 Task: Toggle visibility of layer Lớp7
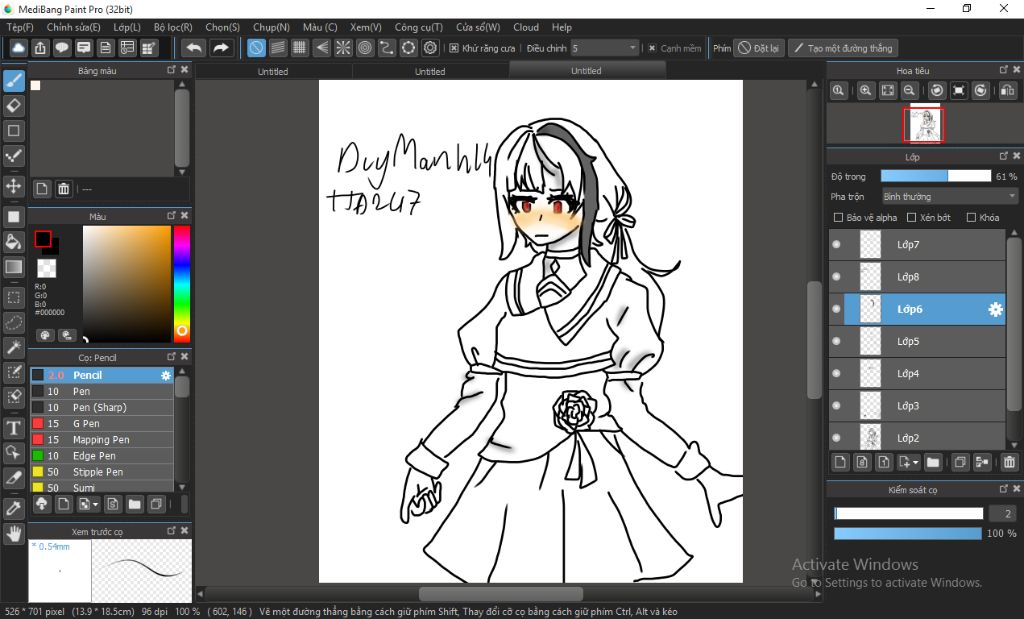(x=837, y=244)
